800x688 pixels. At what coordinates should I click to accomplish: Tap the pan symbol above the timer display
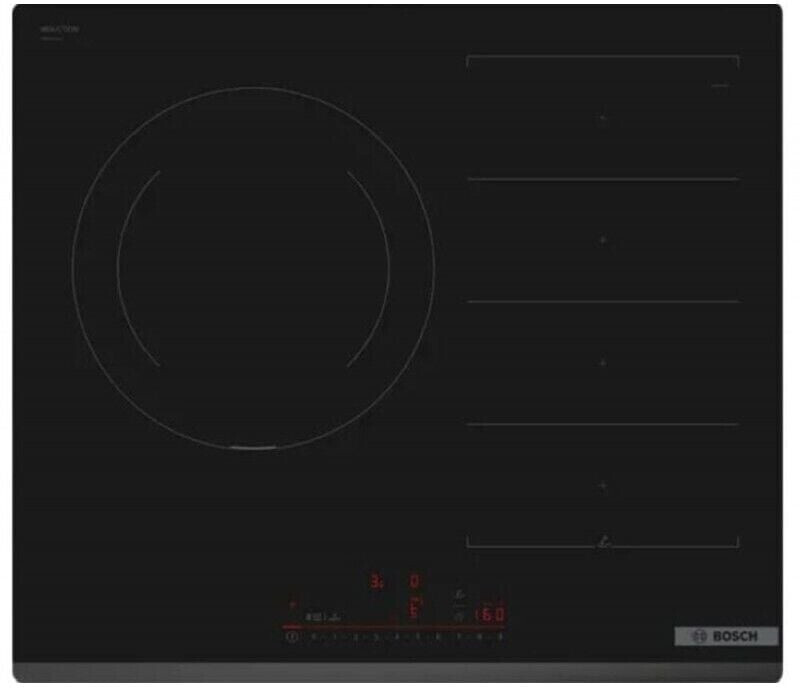click(460, 595)
